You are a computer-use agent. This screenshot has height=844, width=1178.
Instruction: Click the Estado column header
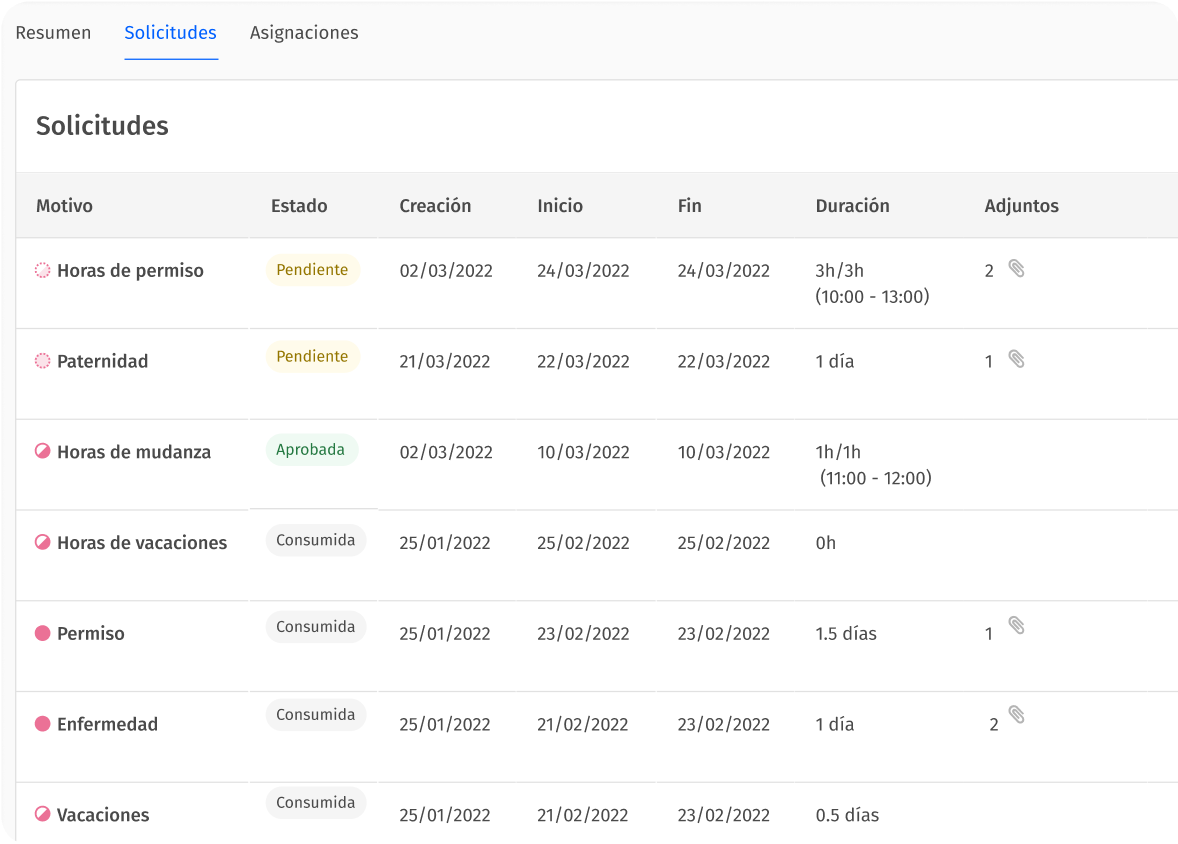coord(299,206)
